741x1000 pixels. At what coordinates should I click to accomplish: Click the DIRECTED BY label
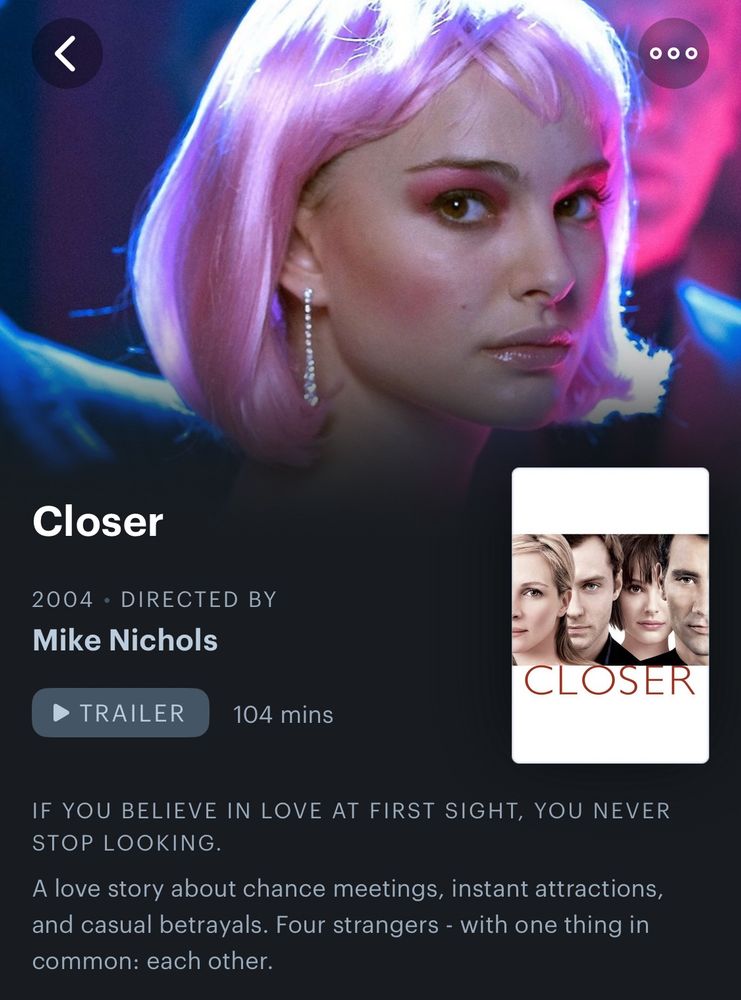pyautogui.click(x=198, y=599)
